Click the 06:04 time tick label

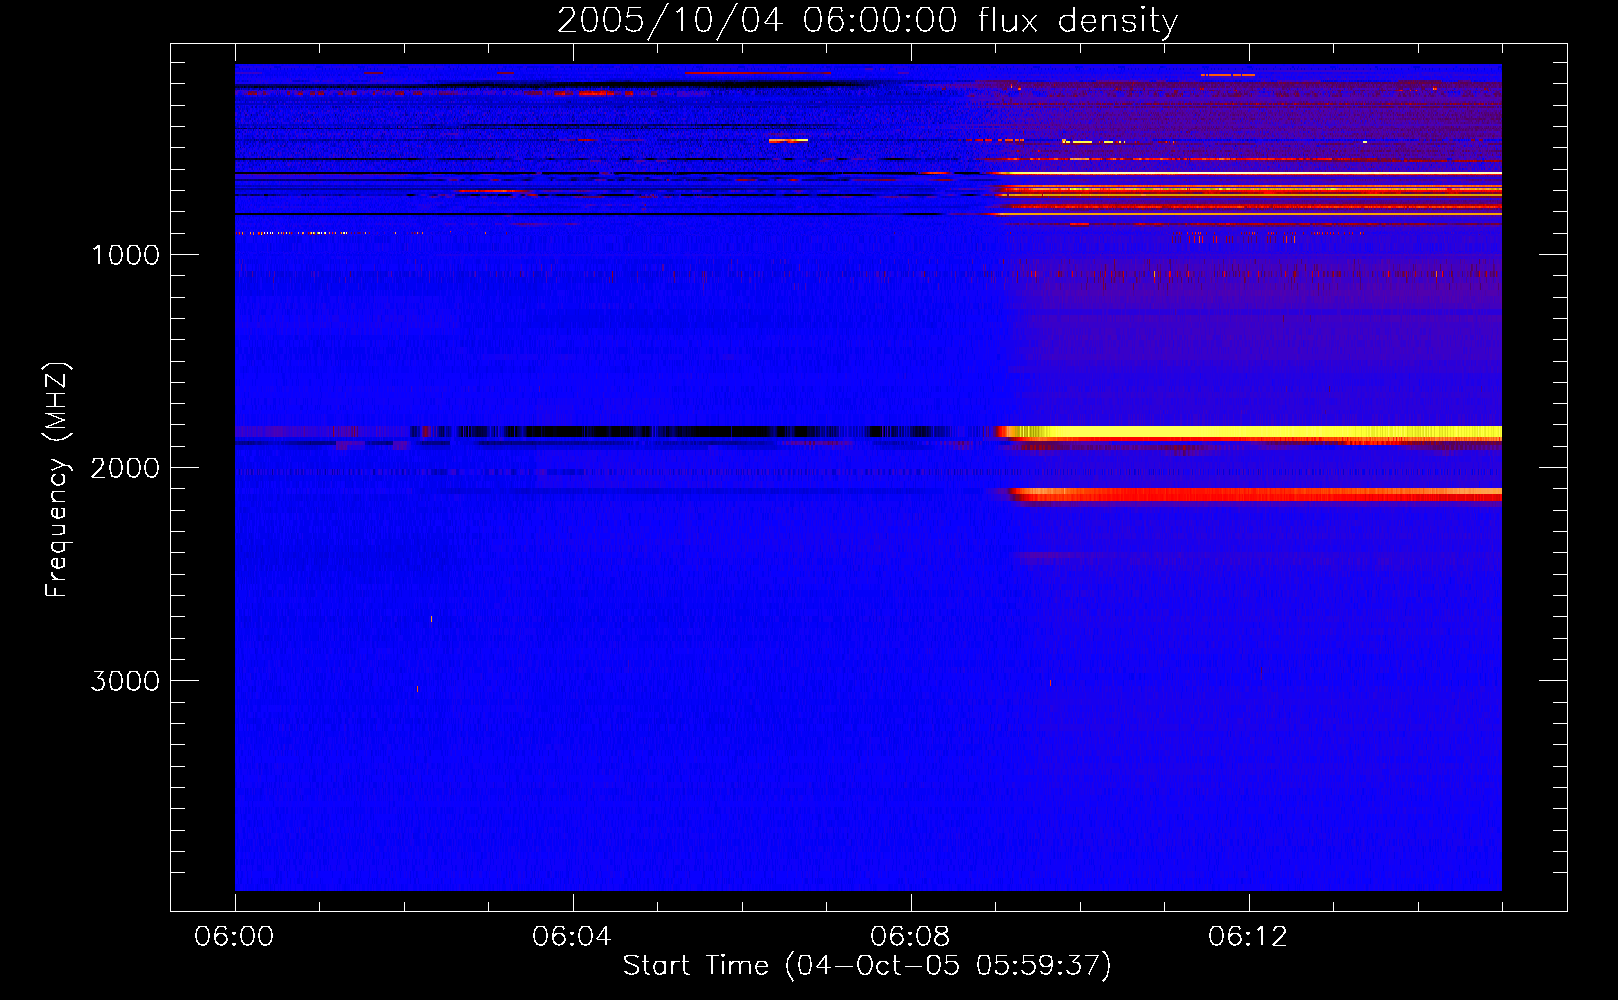(572, 936)
